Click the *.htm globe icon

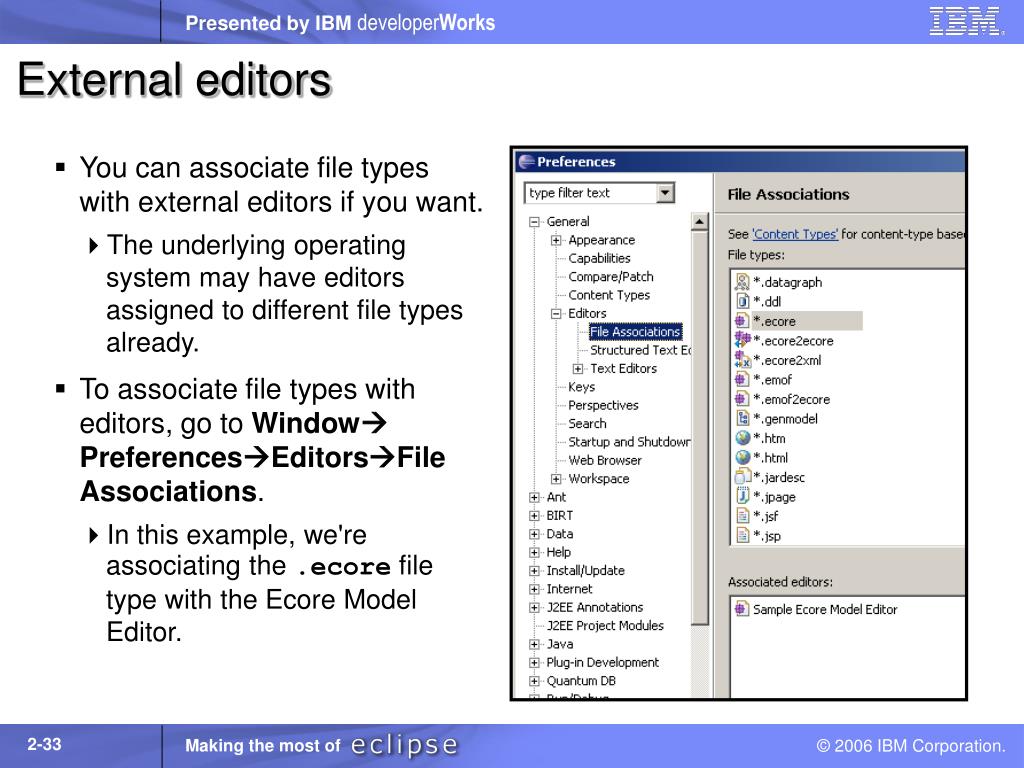click(742, 438)
